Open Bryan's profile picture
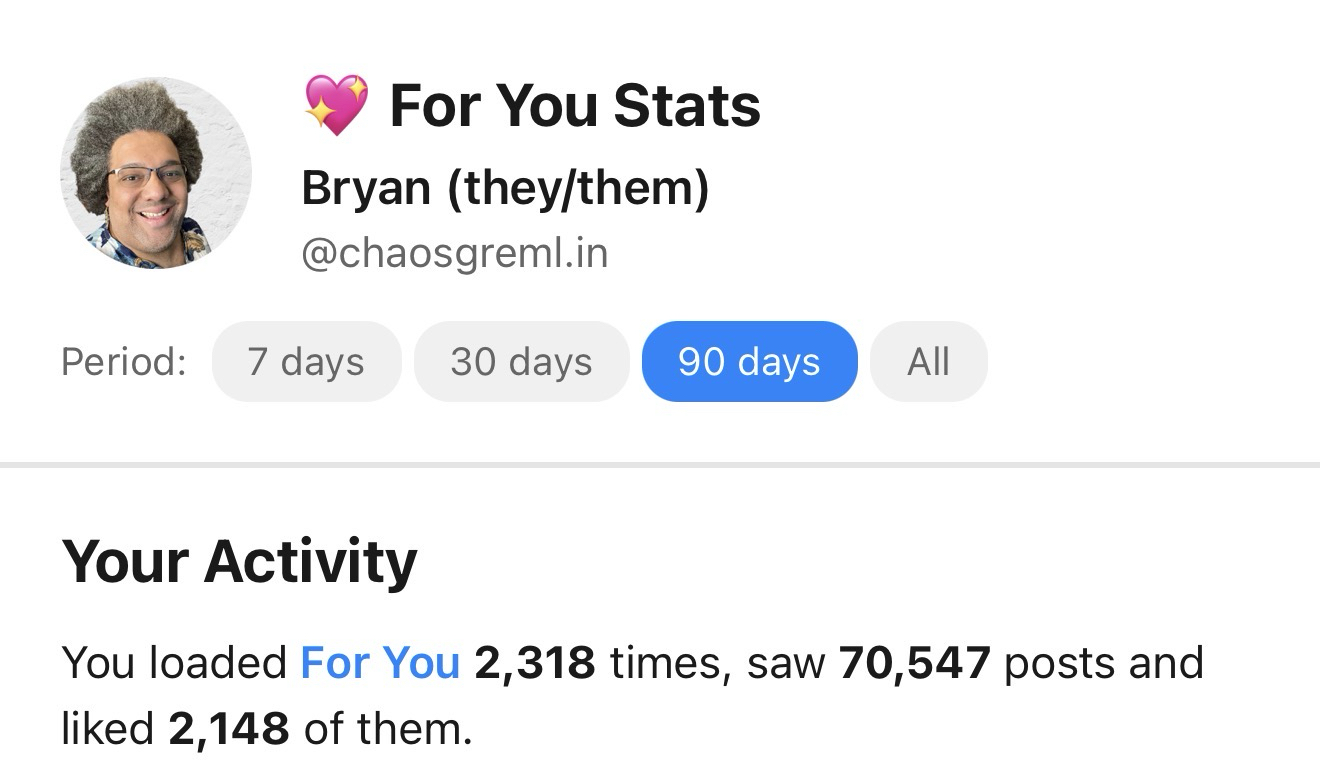Screen dimensions: 1320x780 [155, 173]
